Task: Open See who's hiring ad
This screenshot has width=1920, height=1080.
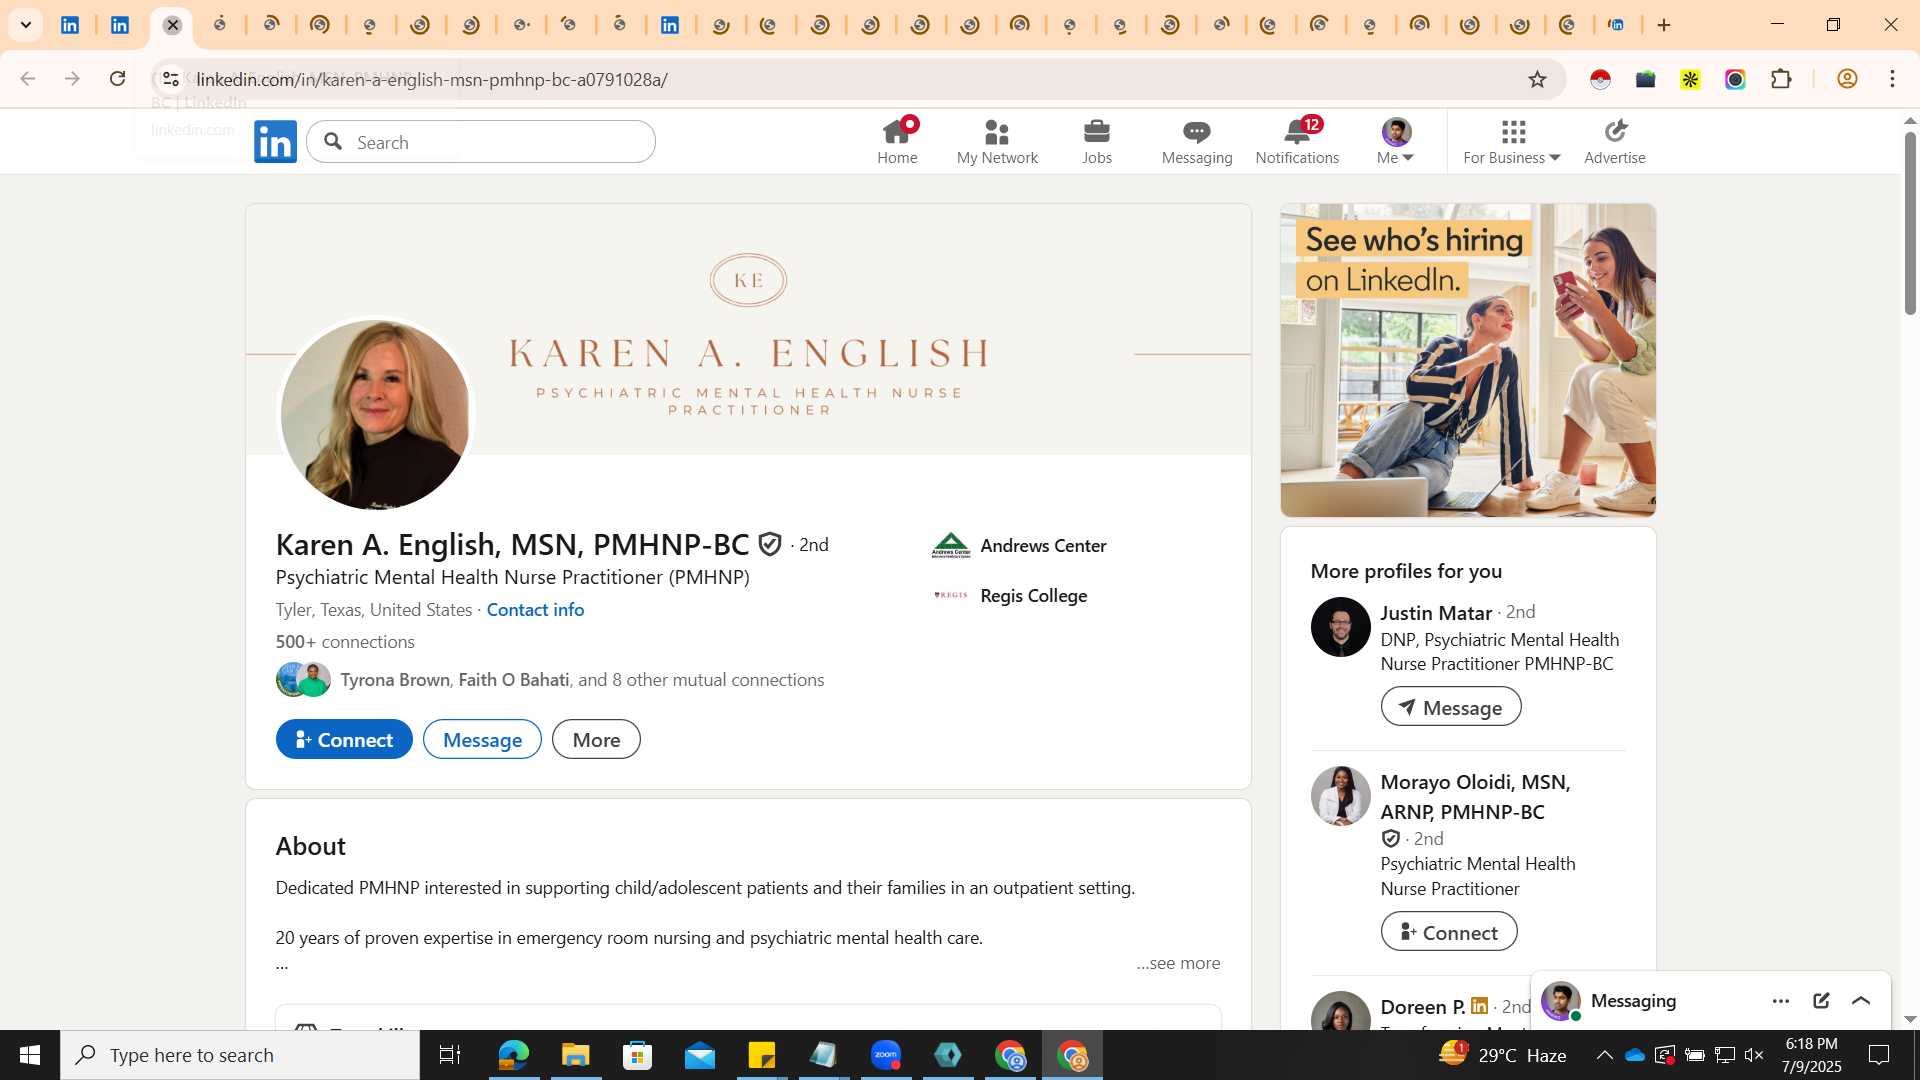Action: click(x=1468, y=360)
